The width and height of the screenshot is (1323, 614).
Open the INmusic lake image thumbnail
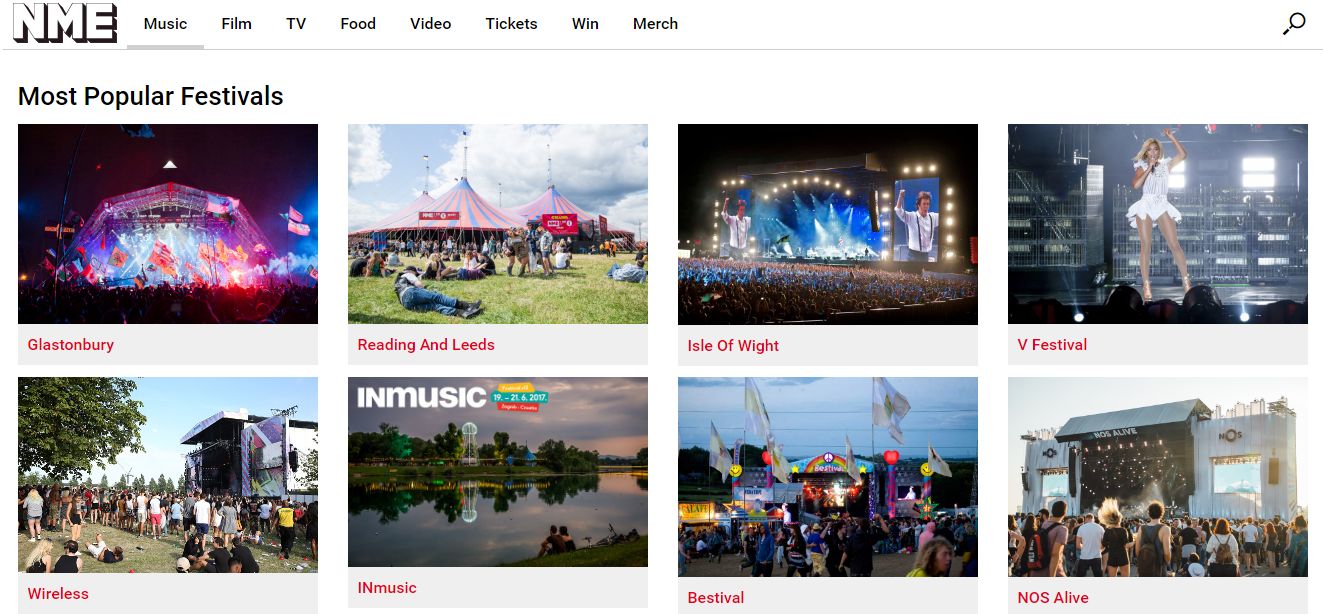click(498, 472)
